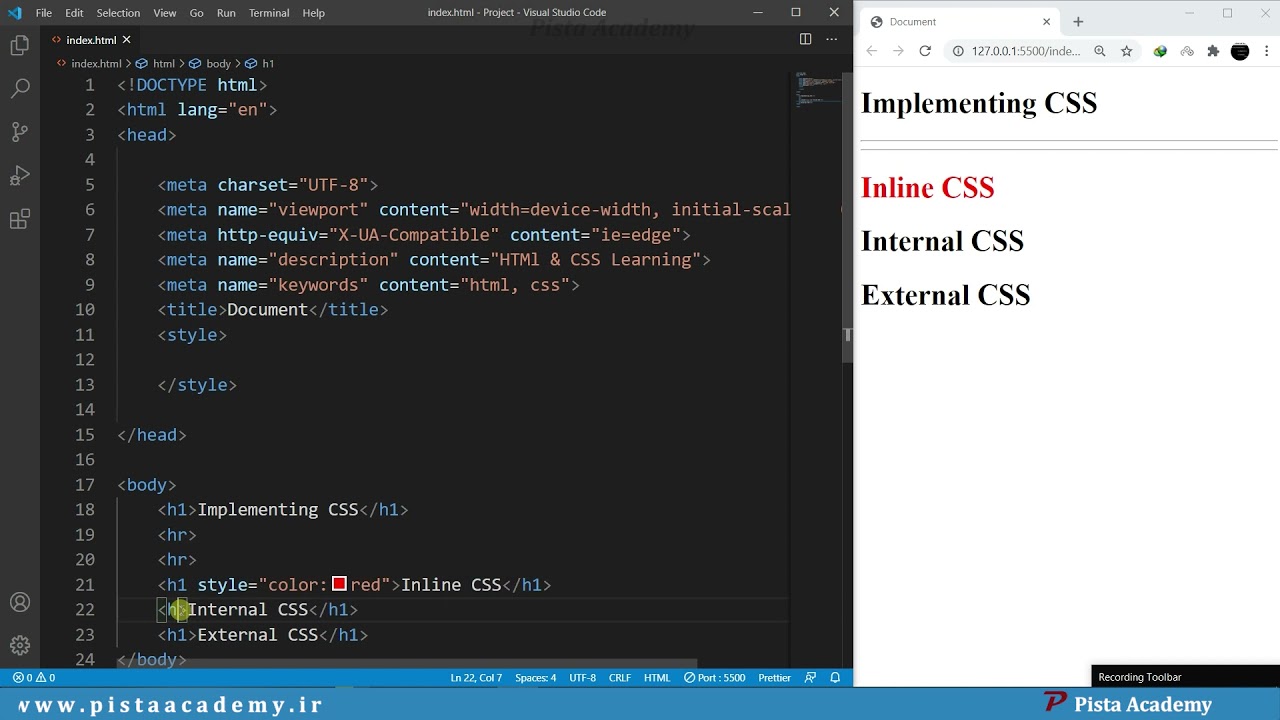
Task: Go back in Chrome browser
Action: [871, 51]
